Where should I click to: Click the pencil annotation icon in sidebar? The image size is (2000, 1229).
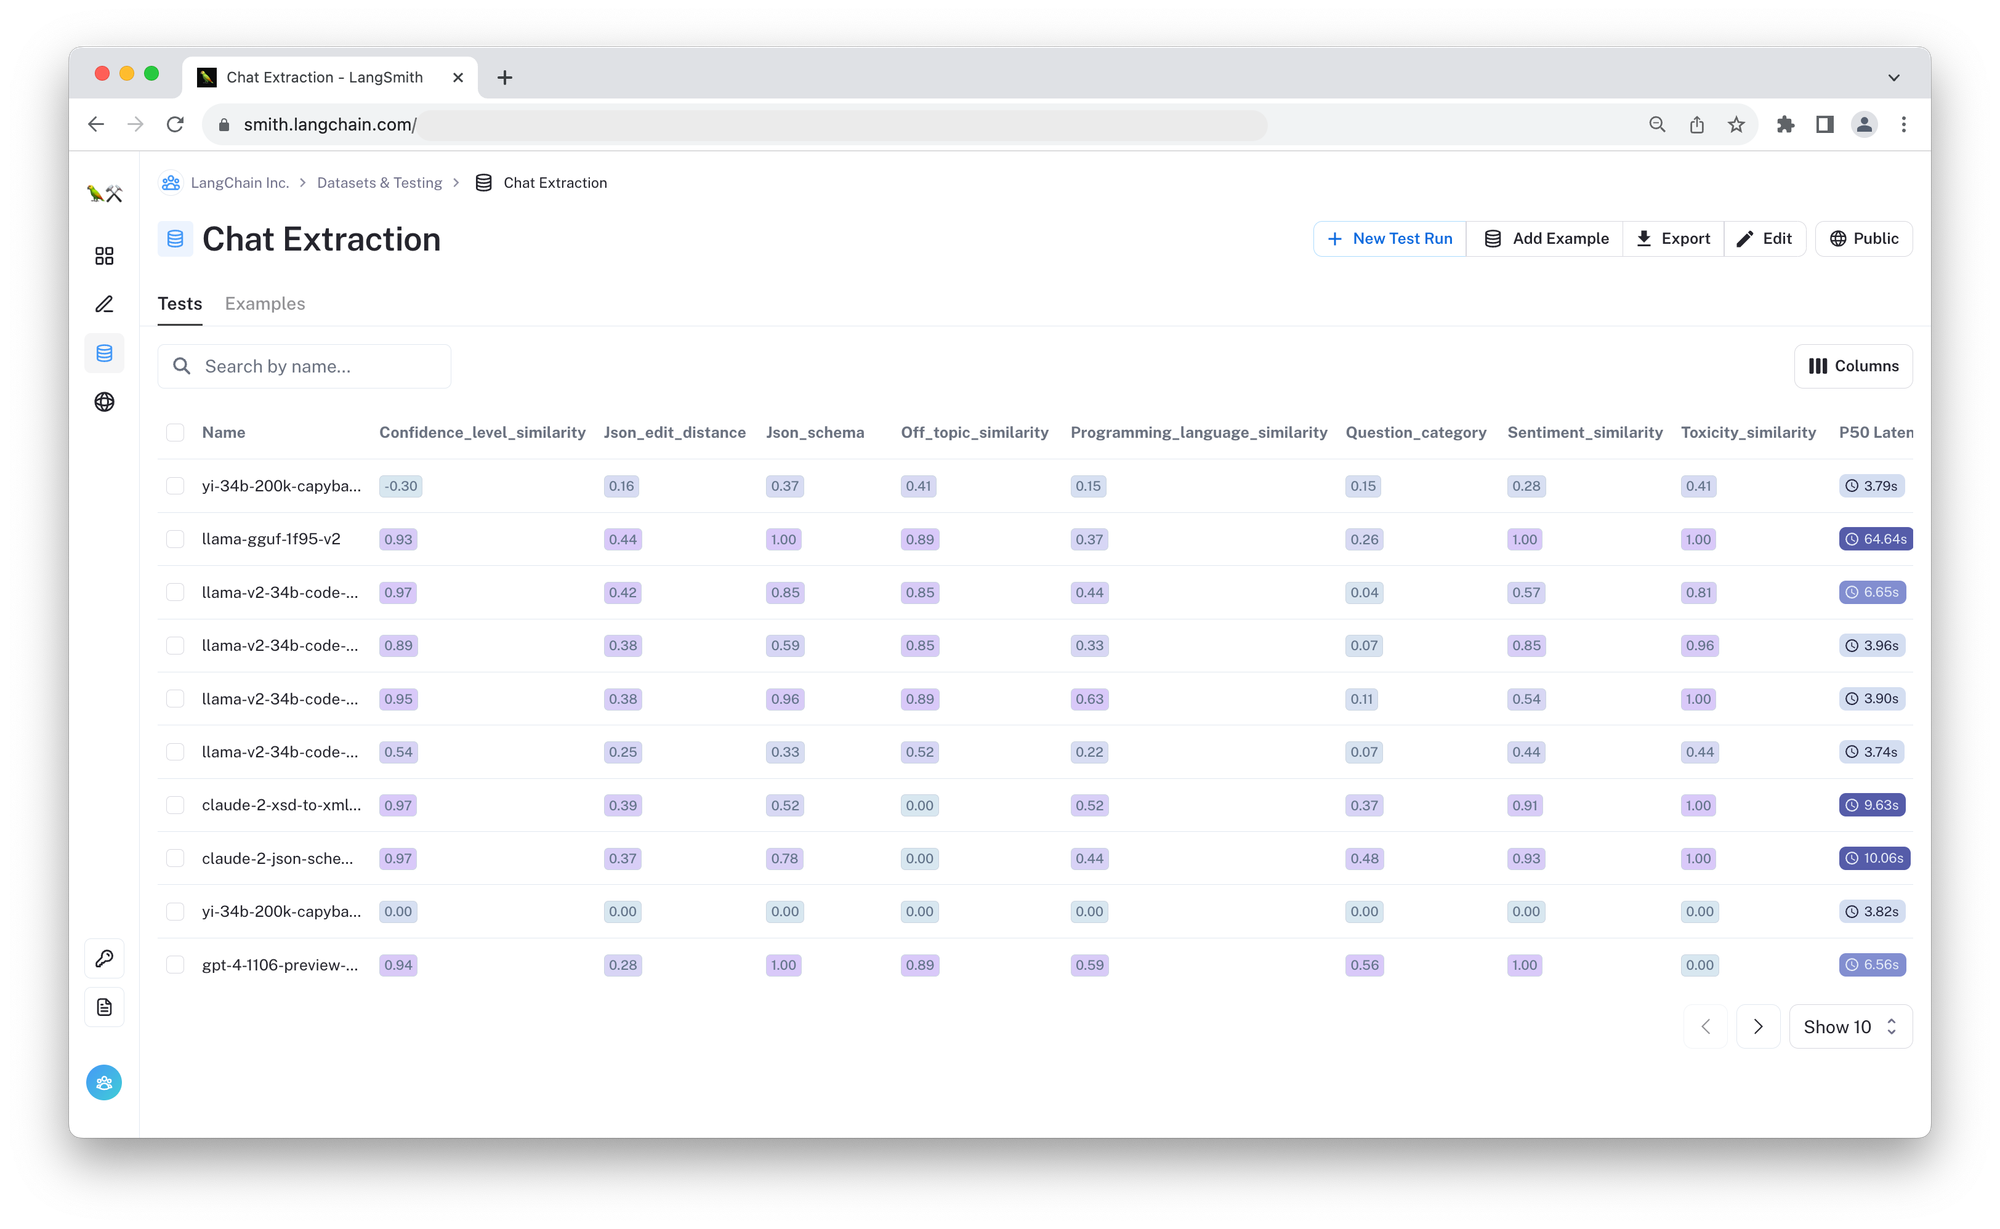pos(104,304)
